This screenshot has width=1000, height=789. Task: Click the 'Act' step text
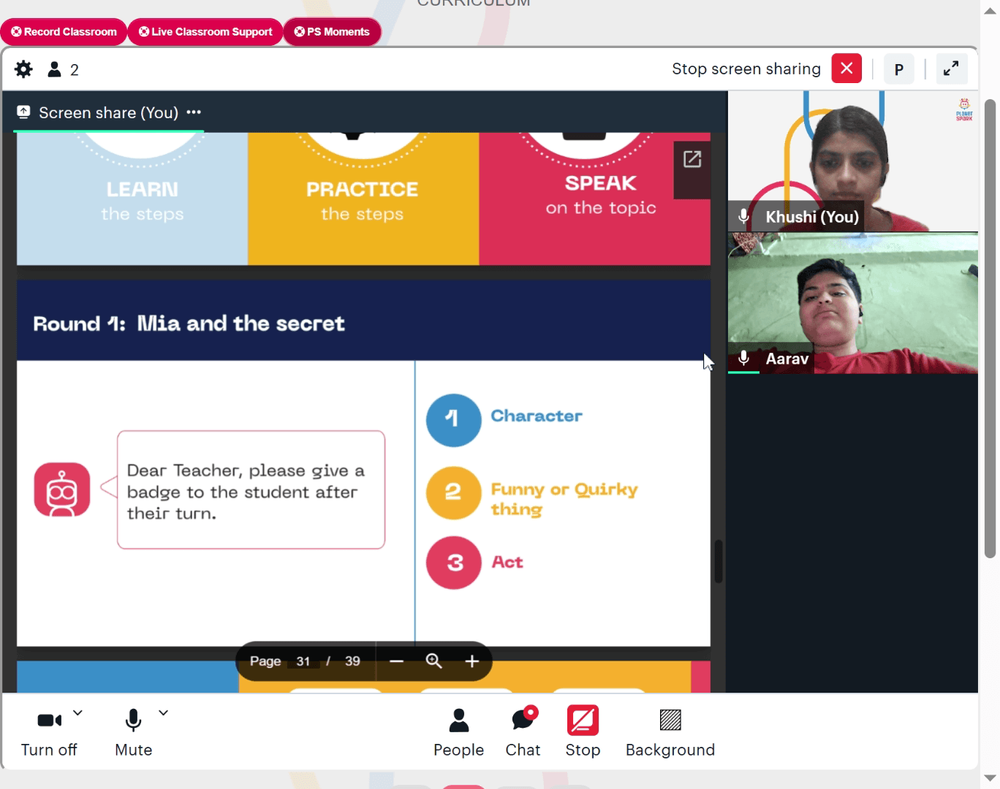click(507, 562)
